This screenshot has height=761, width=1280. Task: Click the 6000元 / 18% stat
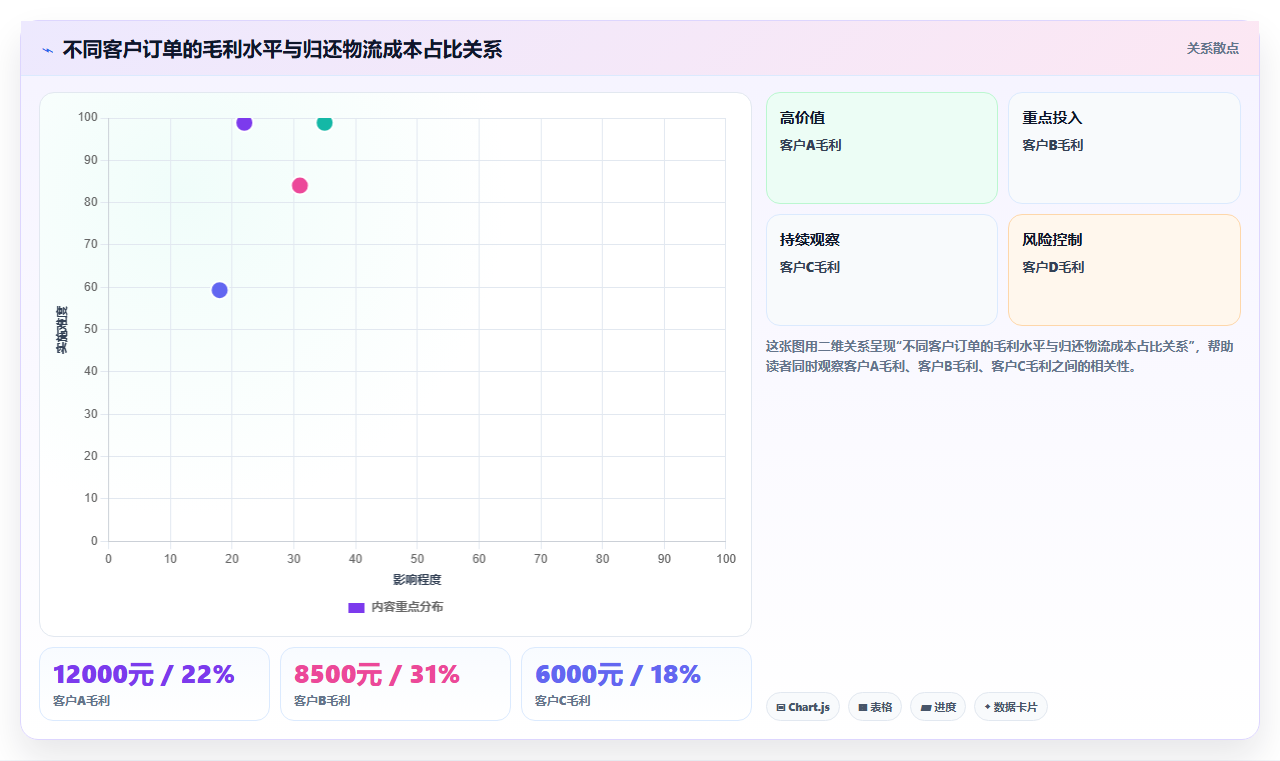coord(618,674)
